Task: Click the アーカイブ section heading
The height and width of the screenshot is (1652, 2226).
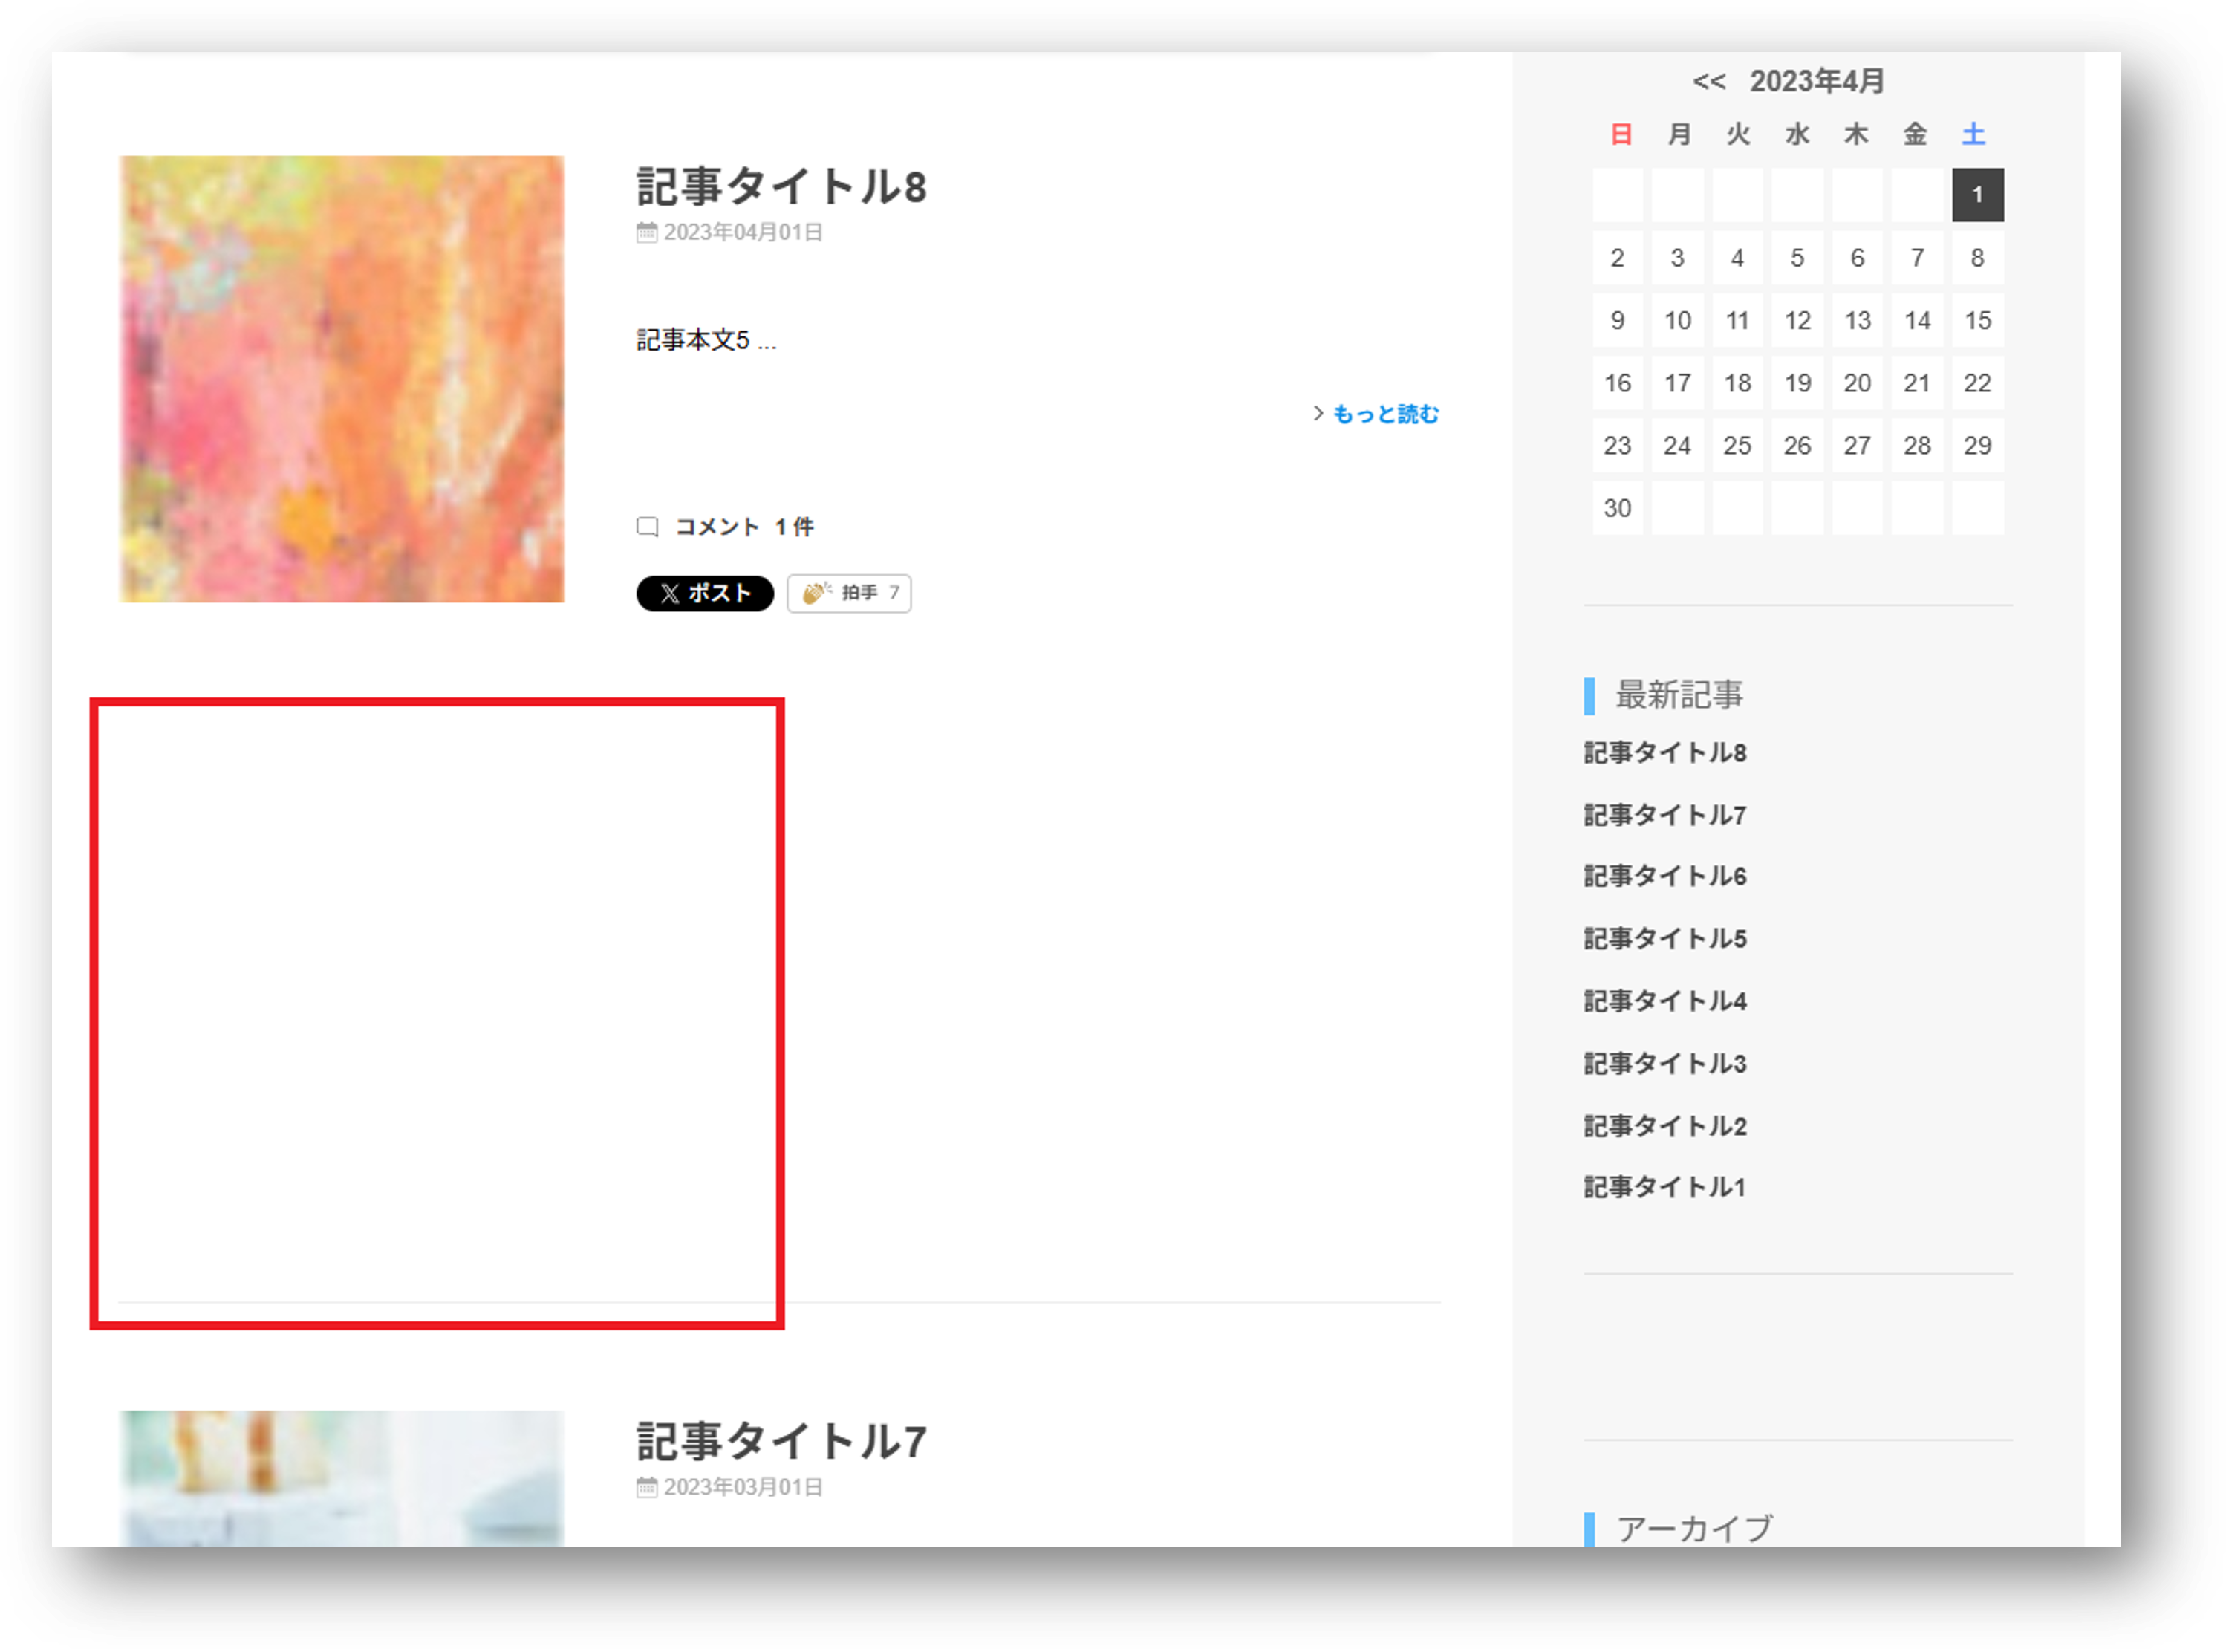Action: [1694, 1529]
